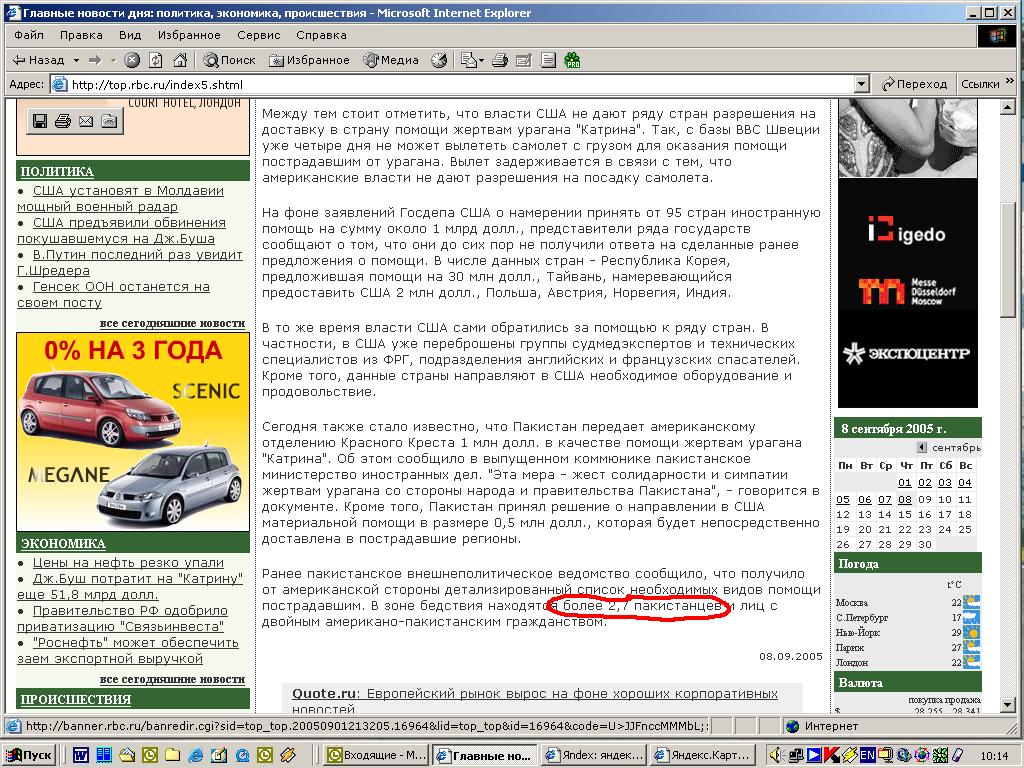Click the Stop loading toolbar icon
Viewport: 1024px width, 768px height.
[132, 60]
